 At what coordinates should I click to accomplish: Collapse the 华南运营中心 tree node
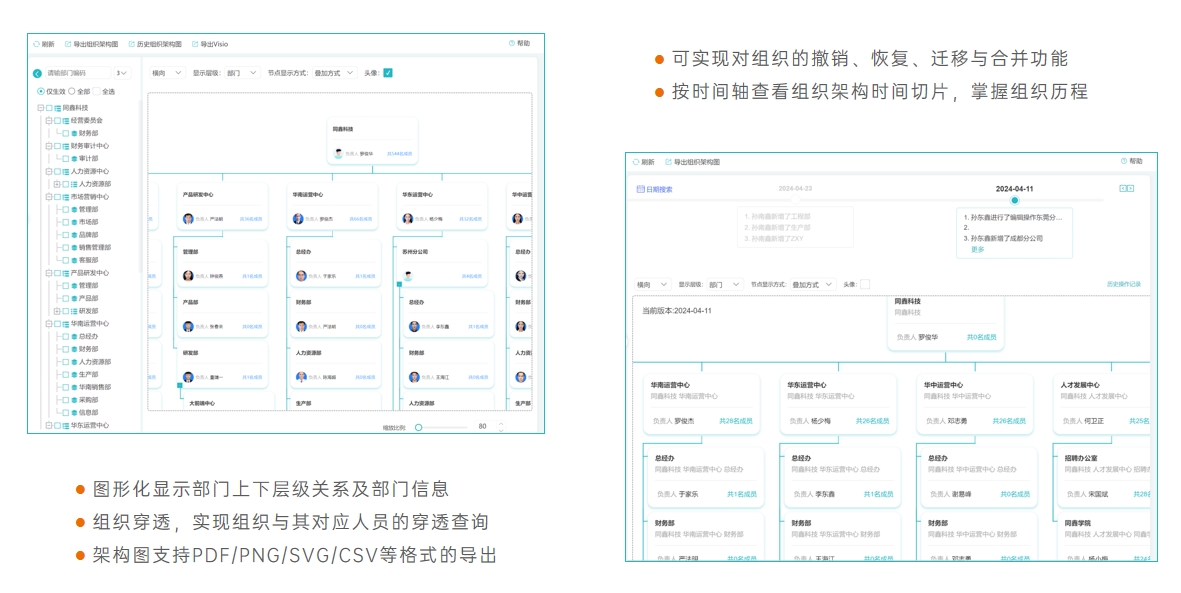(49, 323)
